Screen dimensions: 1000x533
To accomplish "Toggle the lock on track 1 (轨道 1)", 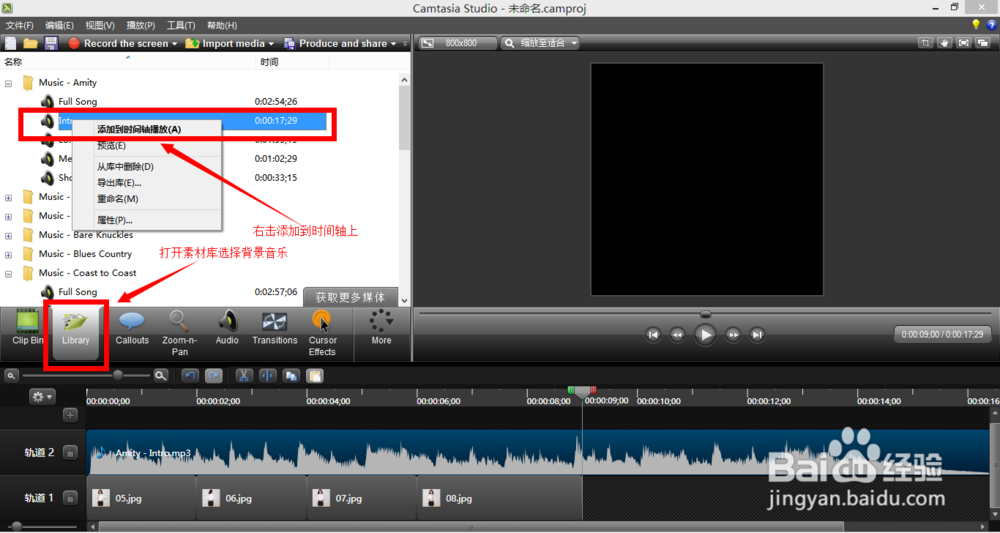I will (x=70, y=497).
